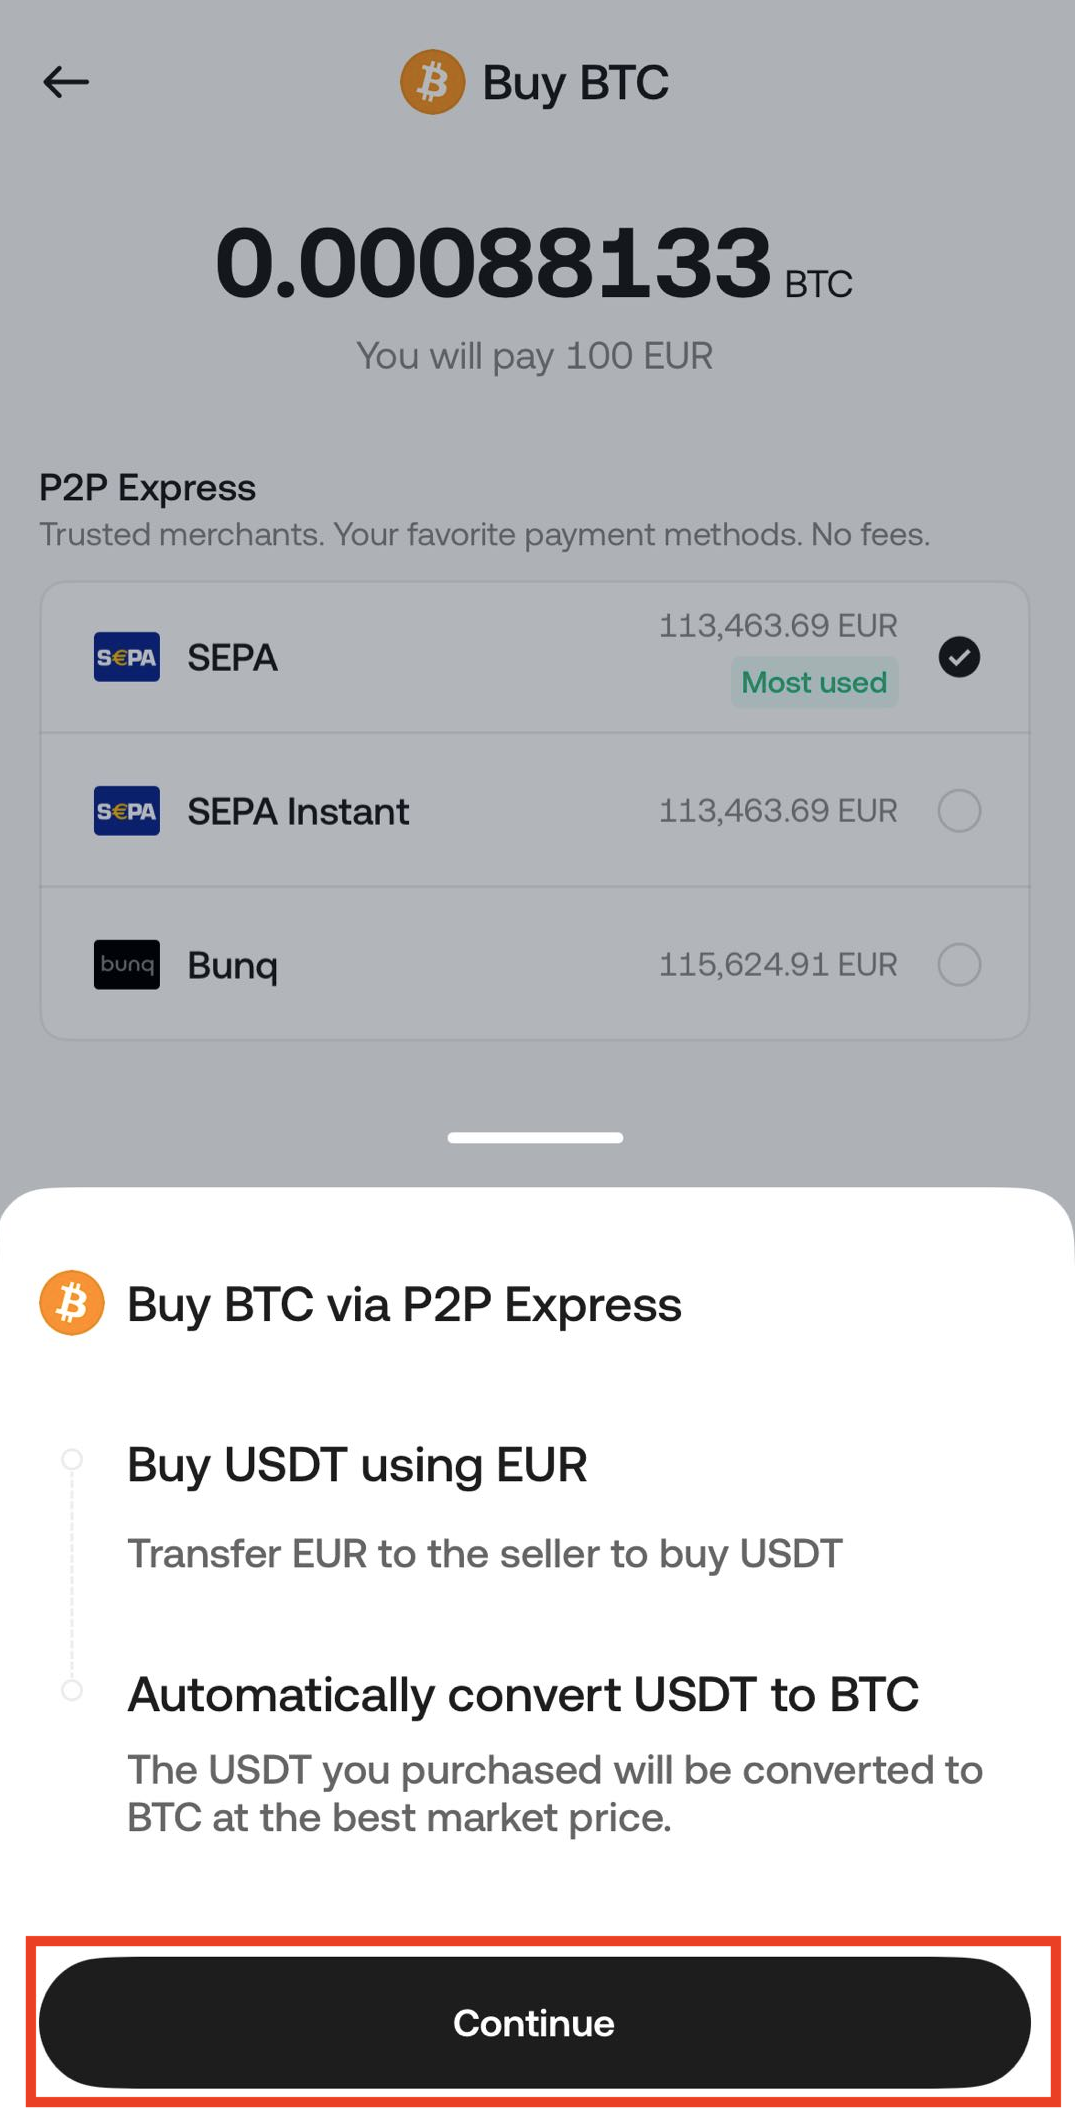The image size is (1075, 2125).
Task: Tap the second step circle marker
Action: [72, 1690]
